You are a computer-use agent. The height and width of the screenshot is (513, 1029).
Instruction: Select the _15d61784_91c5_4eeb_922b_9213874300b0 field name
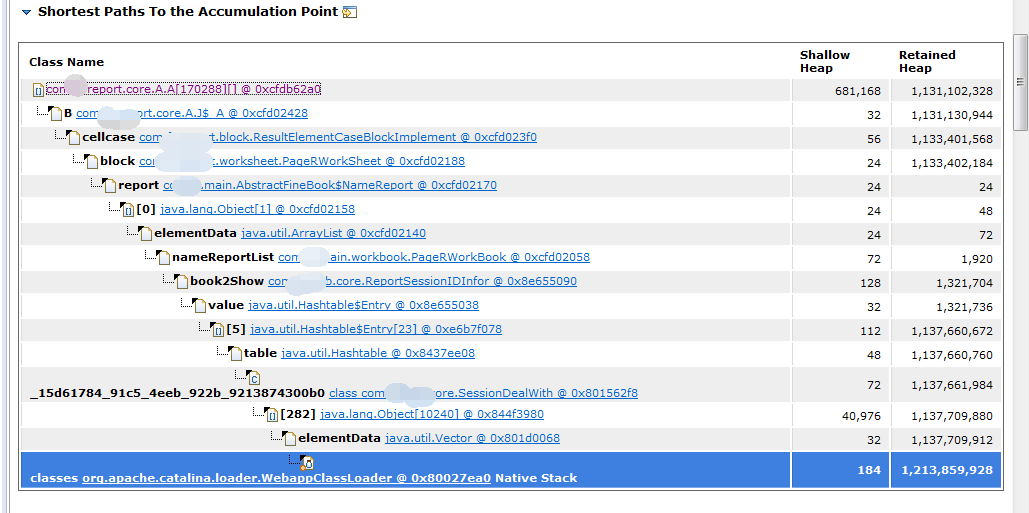click(177, 393)
